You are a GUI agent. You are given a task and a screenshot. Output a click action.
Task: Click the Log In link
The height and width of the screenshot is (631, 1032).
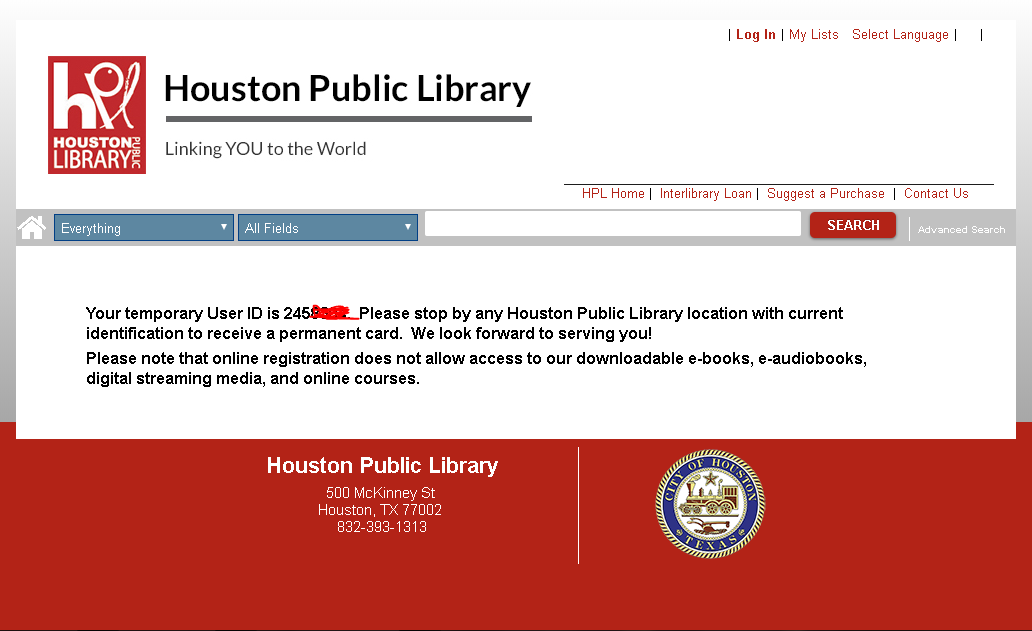coord(755,35)
